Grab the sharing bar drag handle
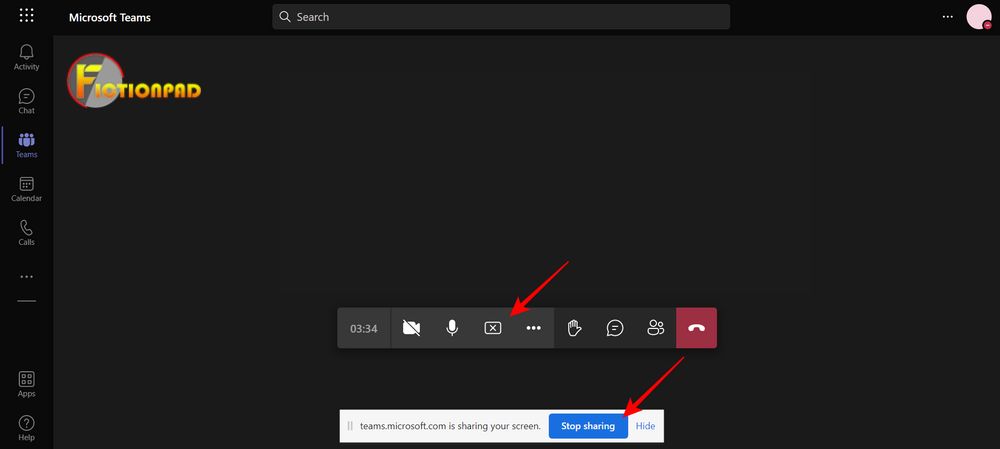1000x449 pixels. tap(349, 426)
